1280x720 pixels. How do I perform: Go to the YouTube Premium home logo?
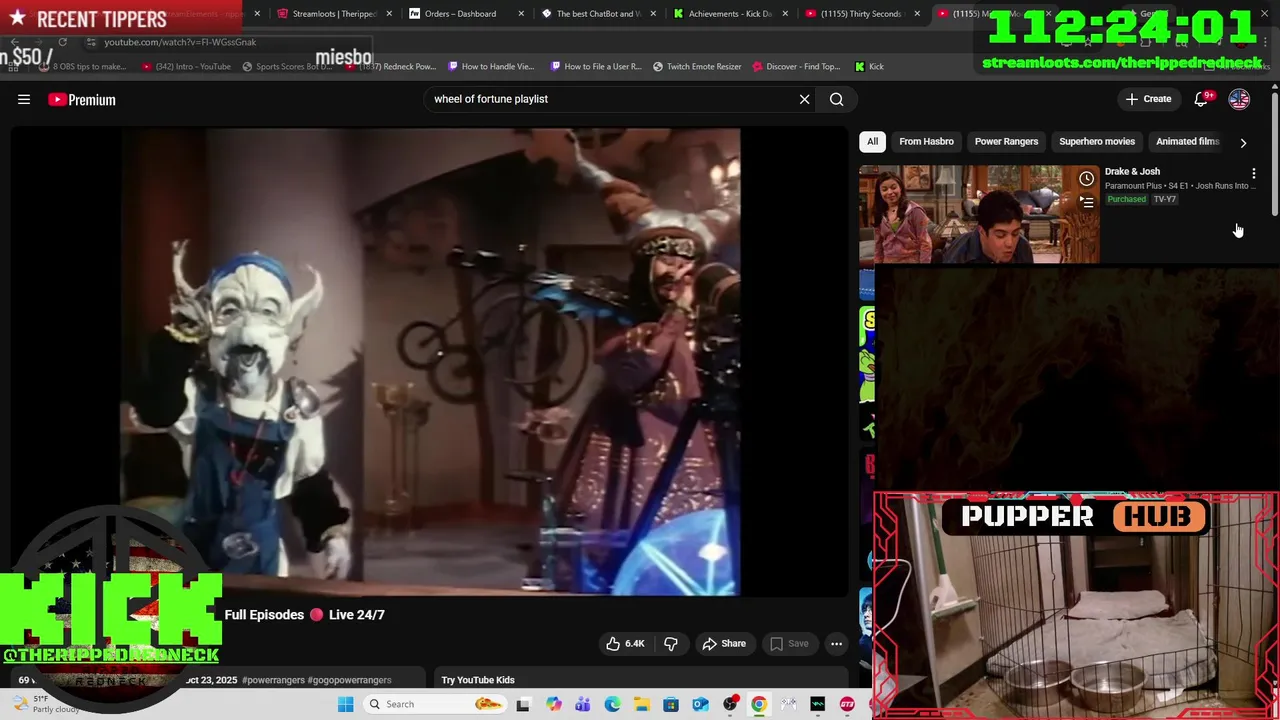click(82, 99)
